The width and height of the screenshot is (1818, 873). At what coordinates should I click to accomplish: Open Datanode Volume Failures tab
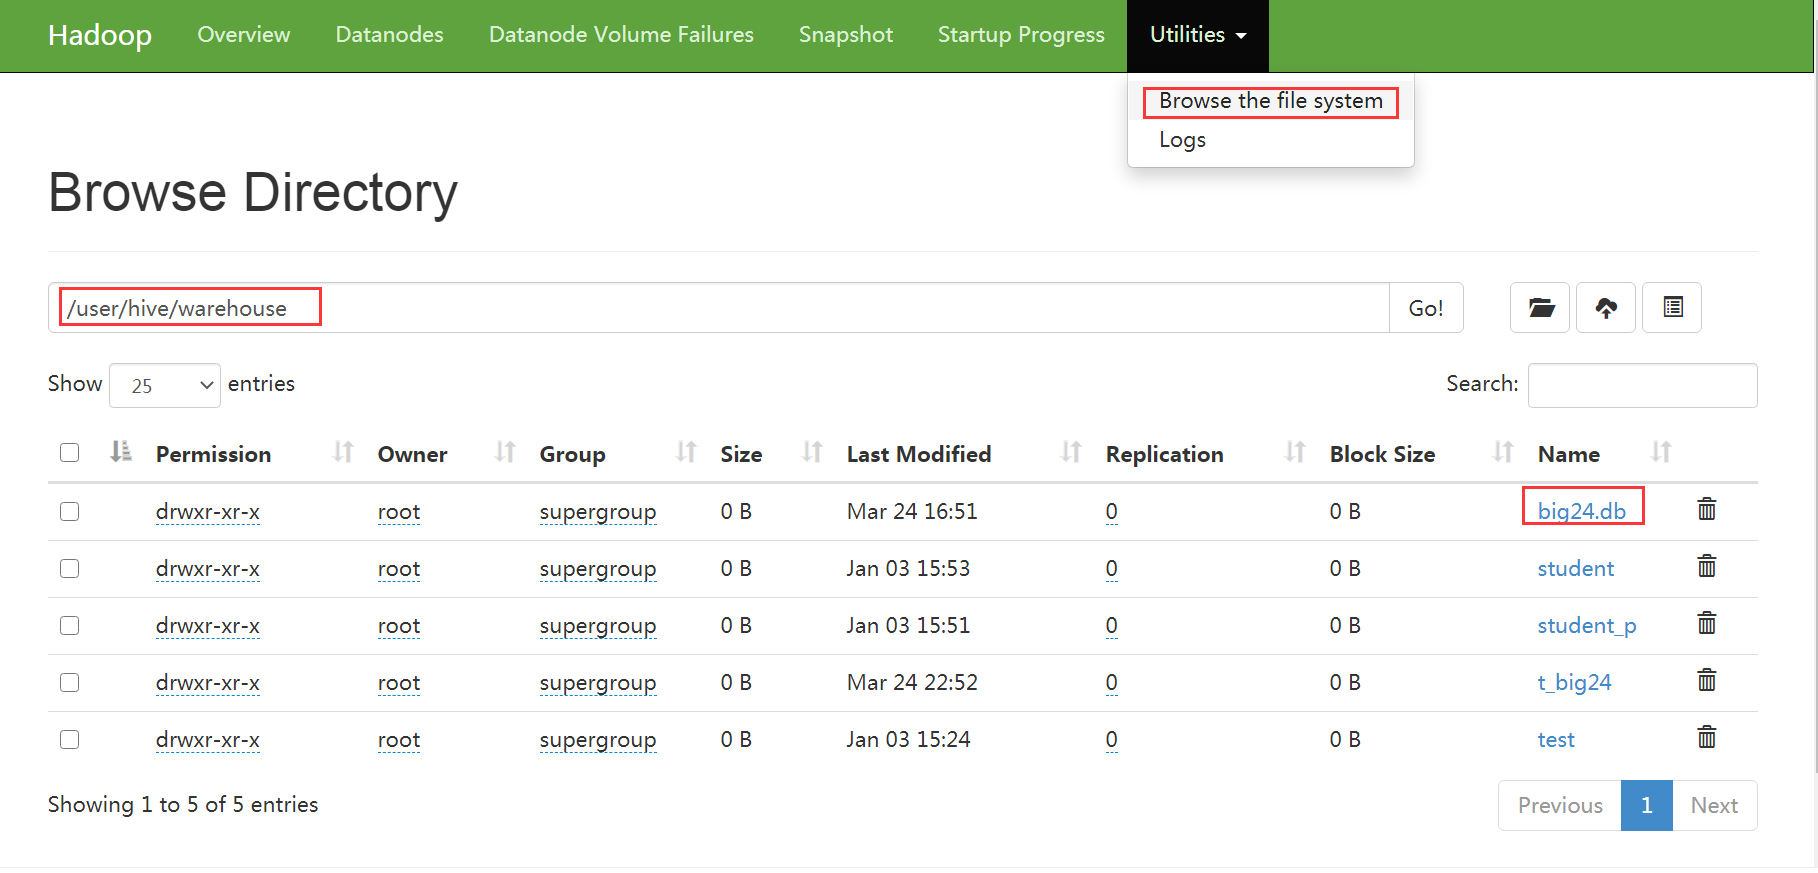coord(621,35)
